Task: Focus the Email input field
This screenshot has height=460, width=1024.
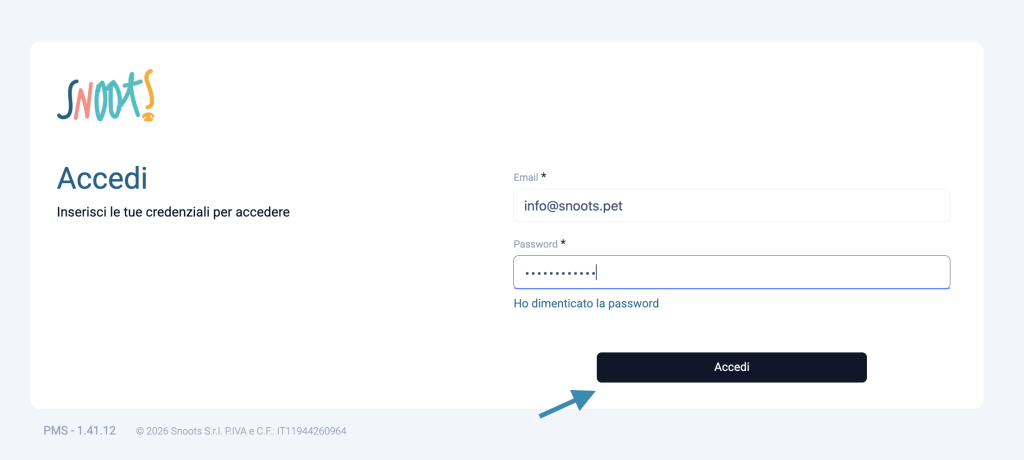Action: click(x=731, y=206)
